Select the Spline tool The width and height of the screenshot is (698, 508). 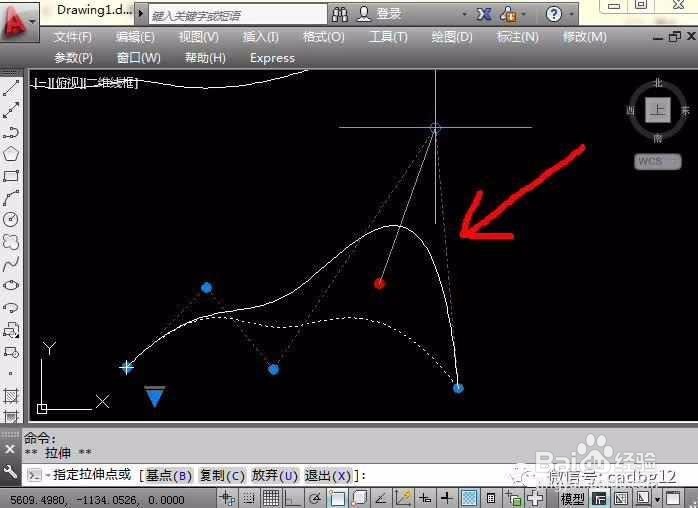click(11, 264)
